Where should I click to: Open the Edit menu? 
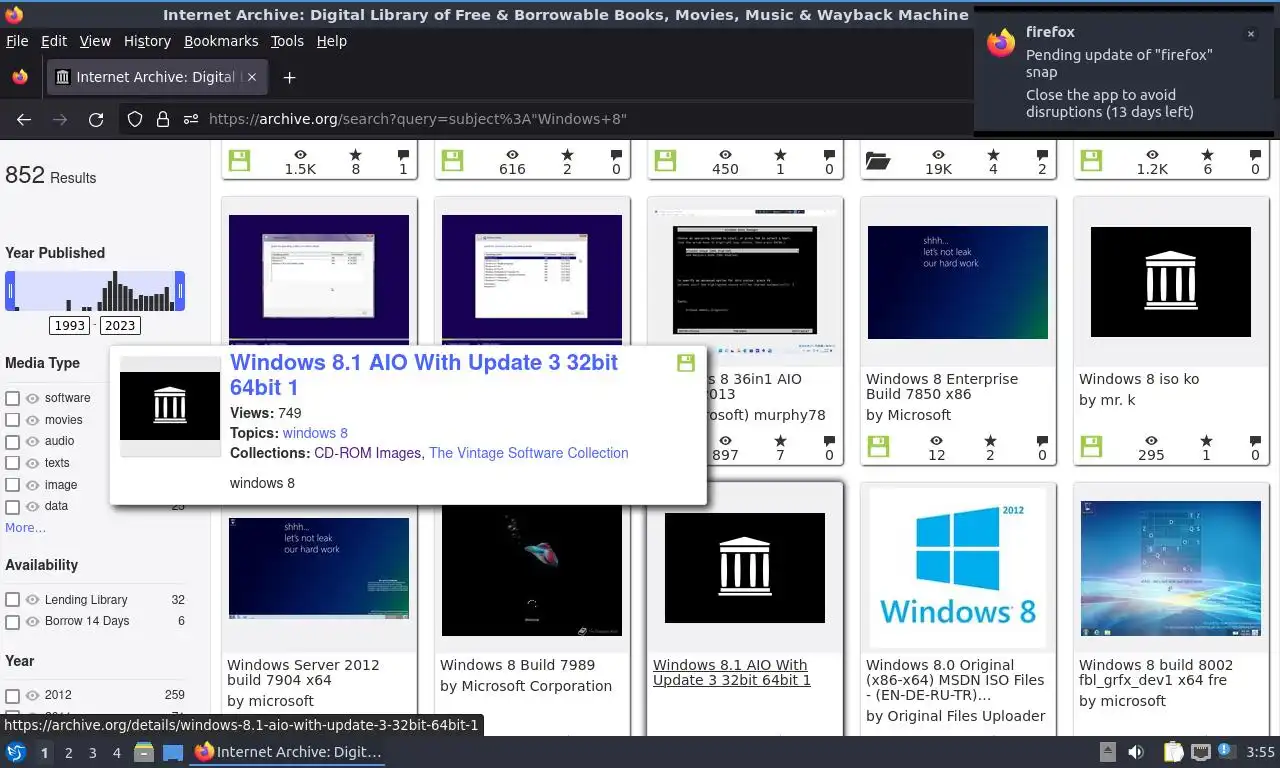tap(54, 41)
